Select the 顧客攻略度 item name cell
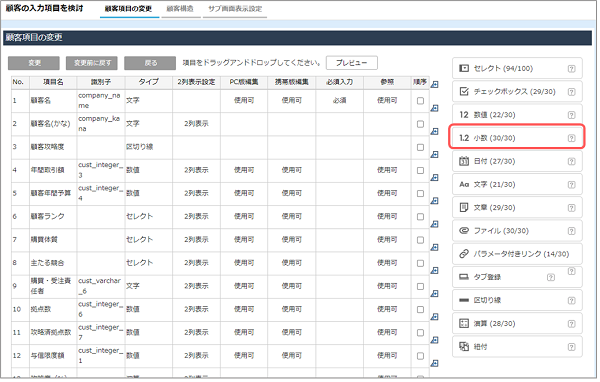Screen dimensions: 600x382 click(53, 147)
